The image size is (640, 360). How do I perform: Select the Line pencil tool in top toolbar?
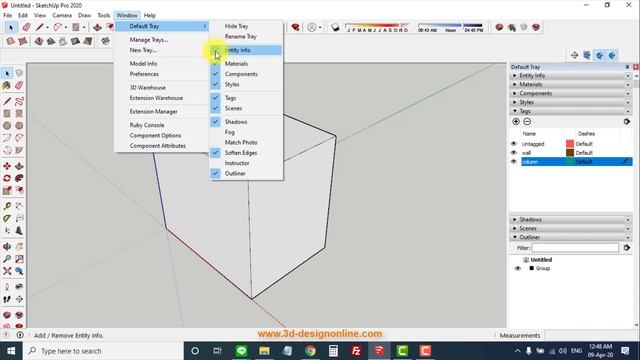click(39, 27)
